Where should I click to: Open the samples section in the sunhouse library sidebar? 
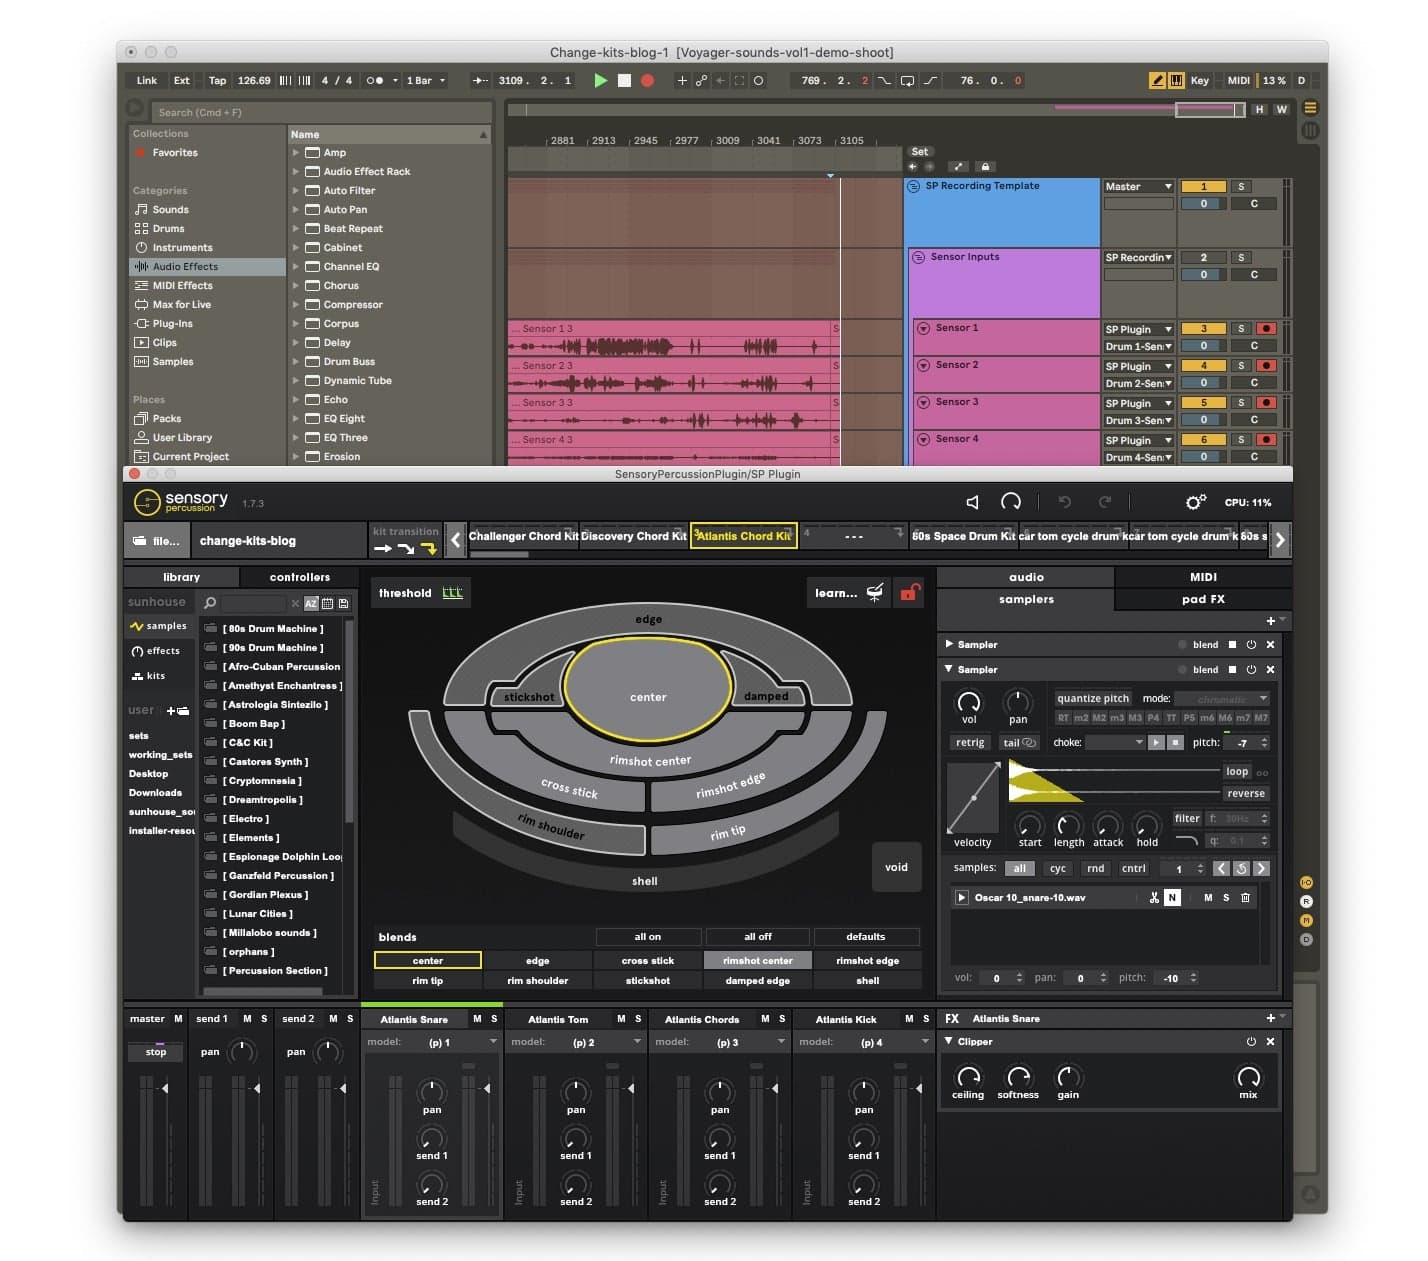click(162, 625)
